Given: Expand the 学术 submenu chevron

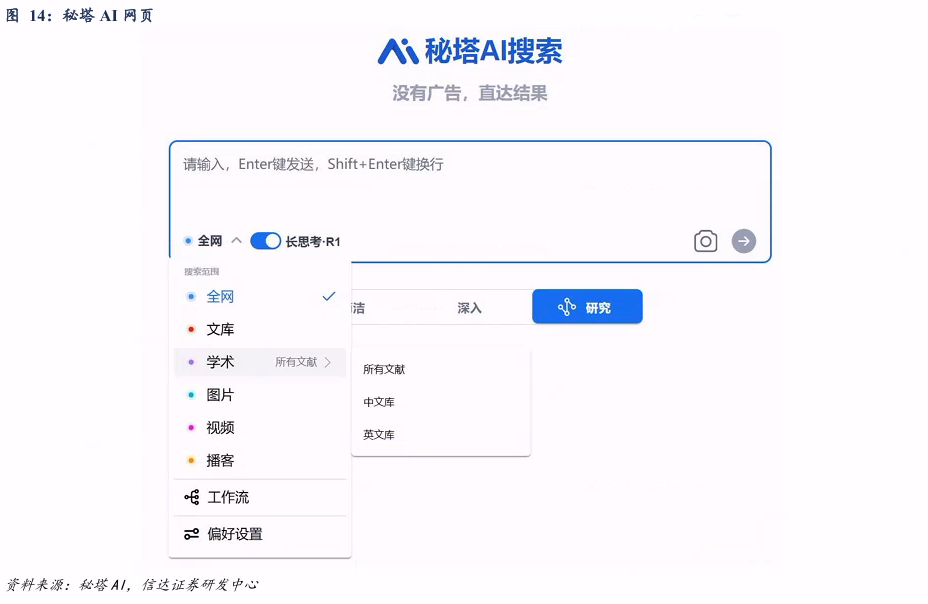Looking at the screenshot, I should click(328, 362).
